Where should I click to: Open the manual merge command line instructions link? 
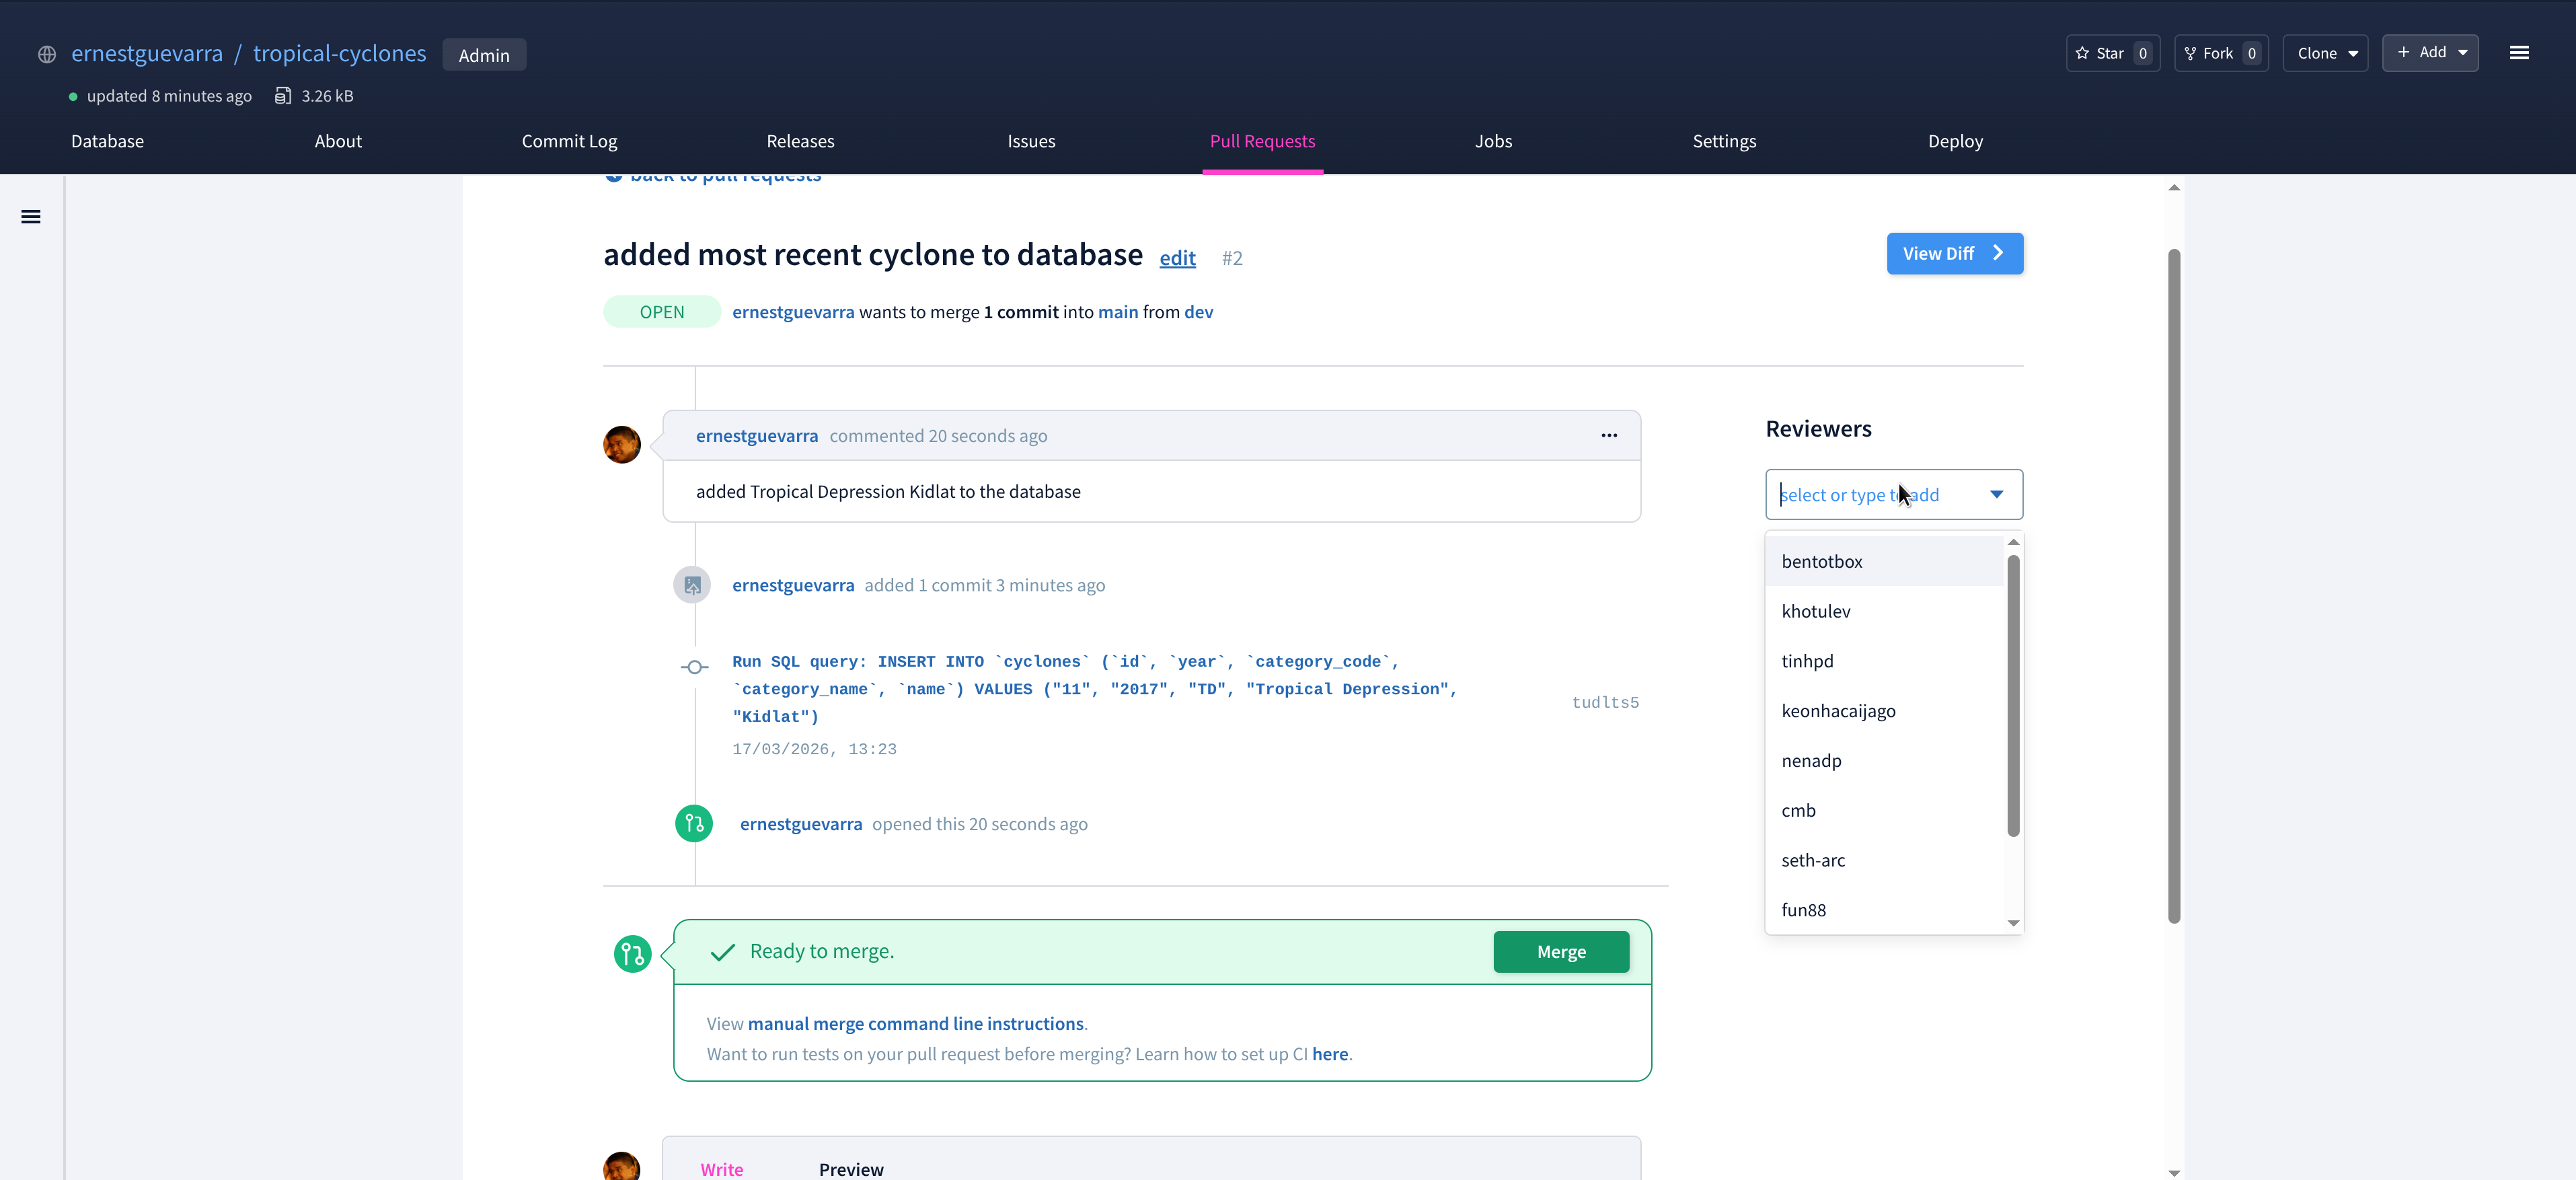915,1024
